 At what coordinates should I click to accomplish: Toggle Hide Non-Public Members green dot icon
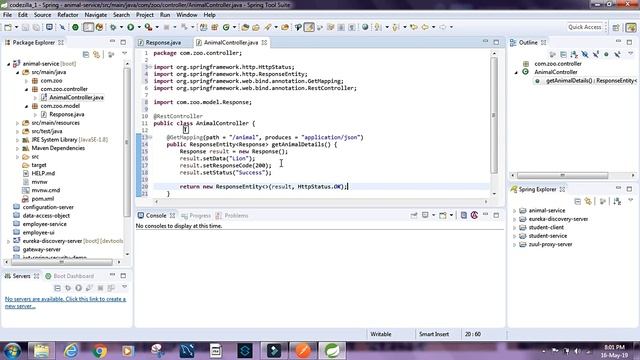click(x=606, y=54)
